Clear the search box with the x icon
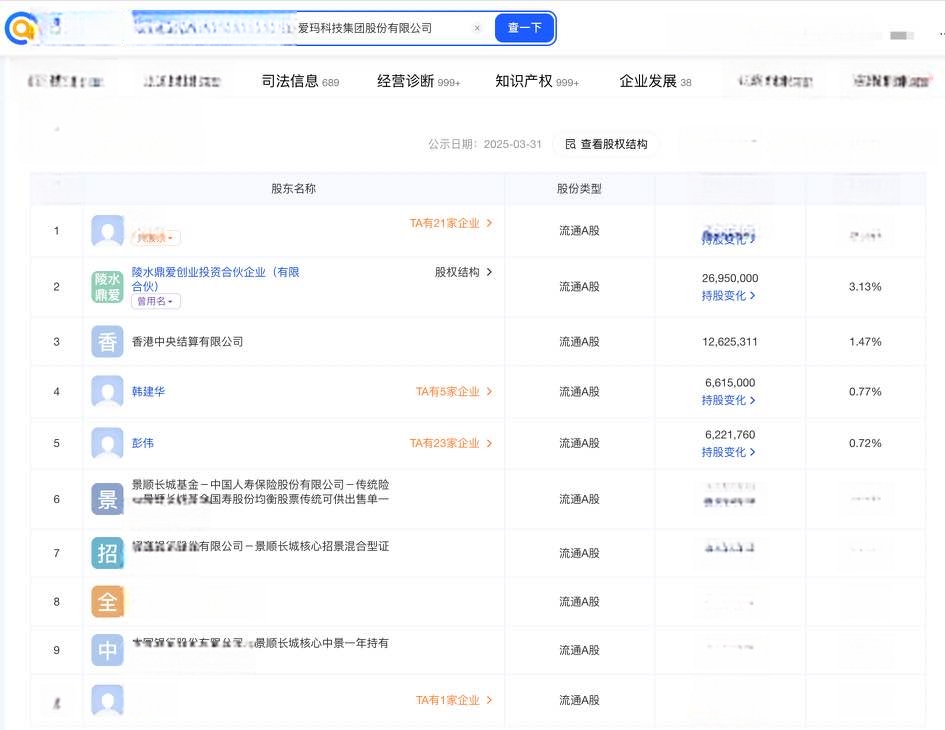Screen dimensions: 945x730 [477, 28]
